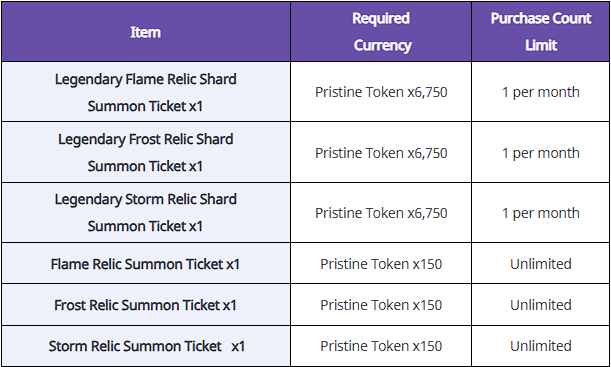Click Frost Relic row's Pristine Token x150 price
This screenshot has width=611, height=367.
381,305
